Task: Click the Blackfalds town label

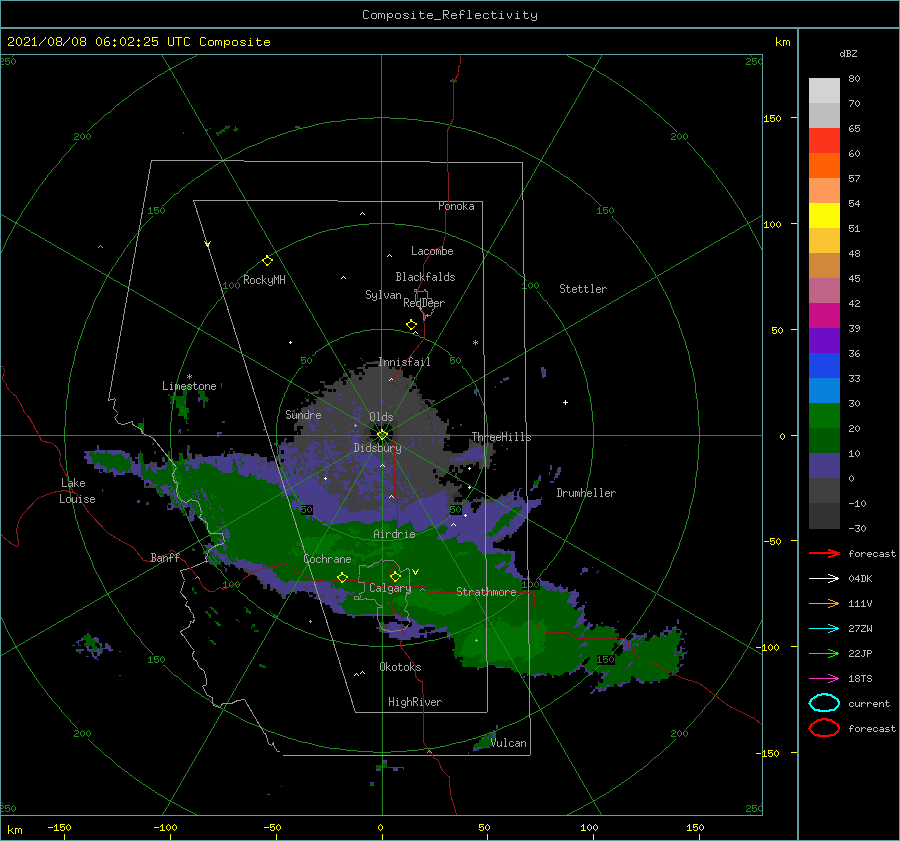Action: (x=425, y=277)
